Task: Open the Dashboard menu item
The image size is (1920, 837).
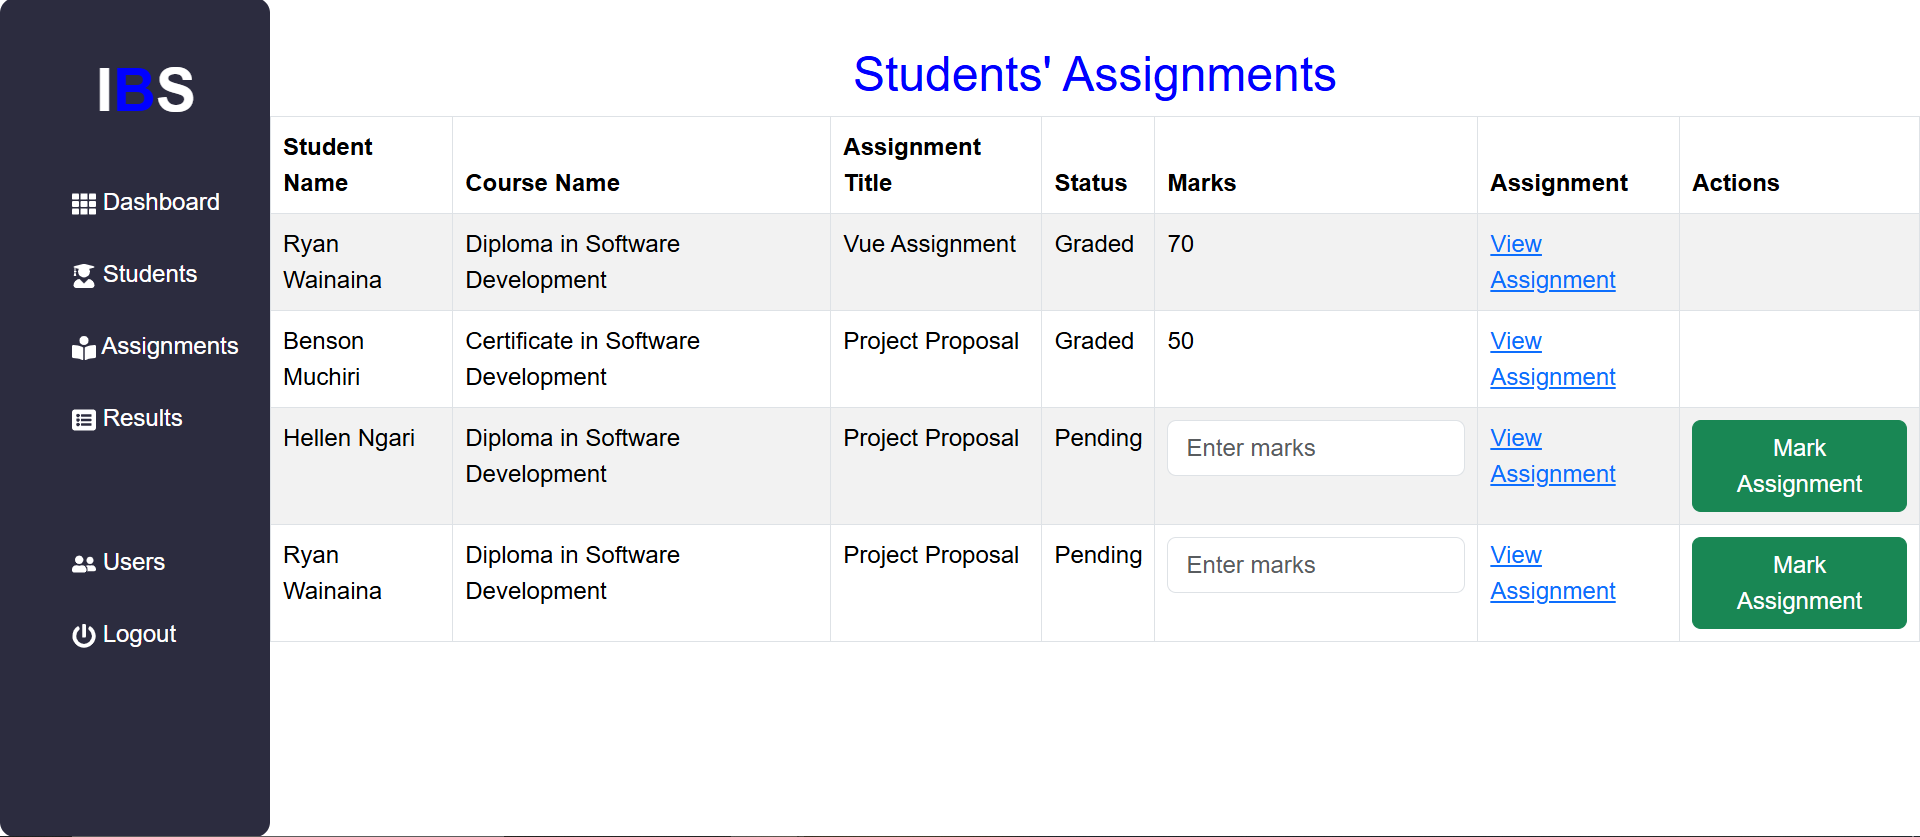Action: [161, 202]
